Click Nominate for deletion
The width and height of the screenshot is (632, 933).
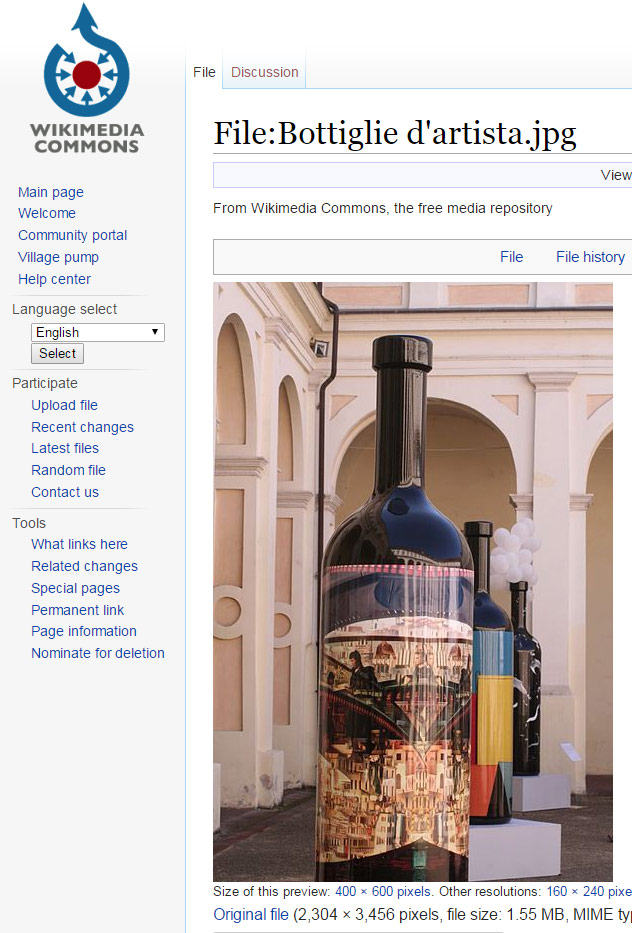click(98, 653)
